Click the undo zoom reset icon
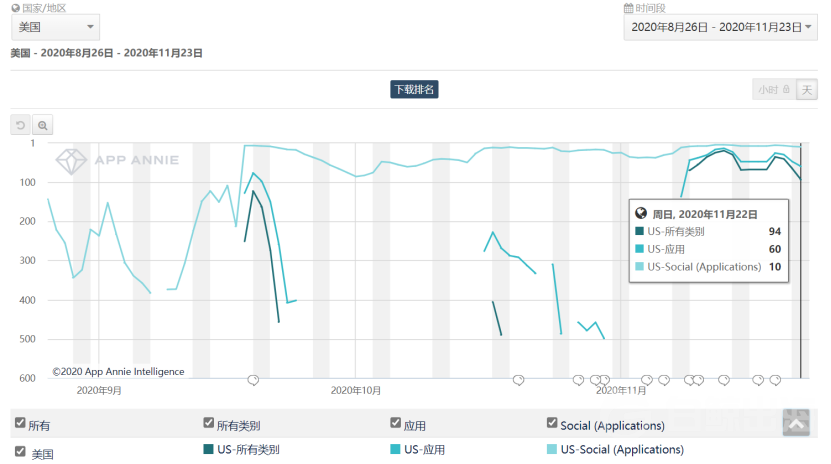Image resolution: width=831 pixels, height=464 pixels. click(x=21, y=125)
